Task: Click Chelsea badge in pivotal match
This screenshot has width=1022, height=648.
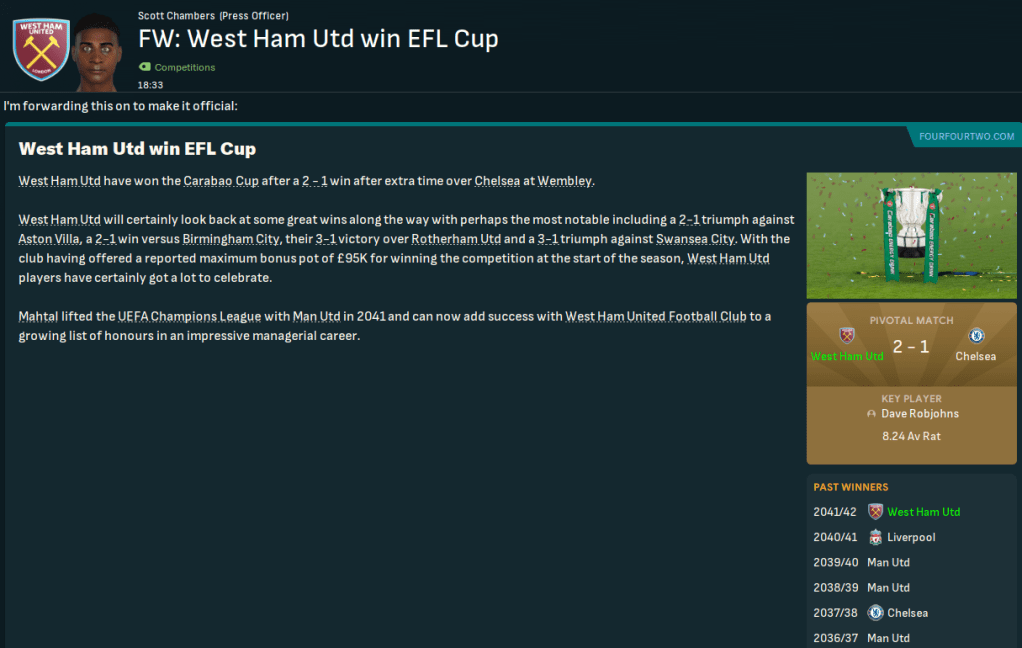Action: [976, 336]
